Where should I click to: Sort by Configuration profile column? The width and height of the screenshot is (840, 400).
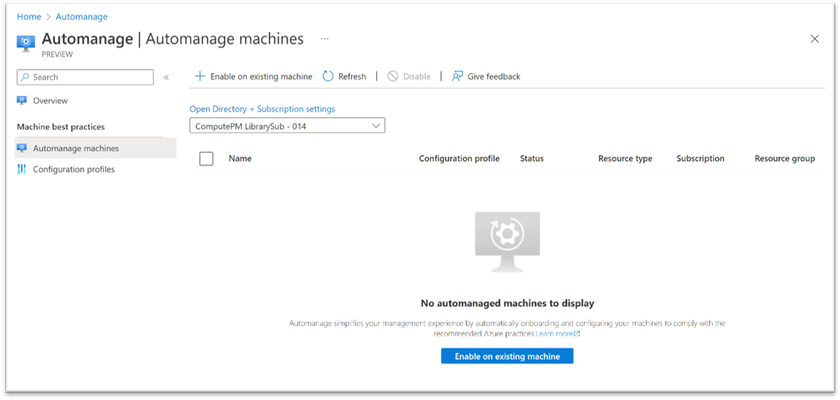(459, 159)
